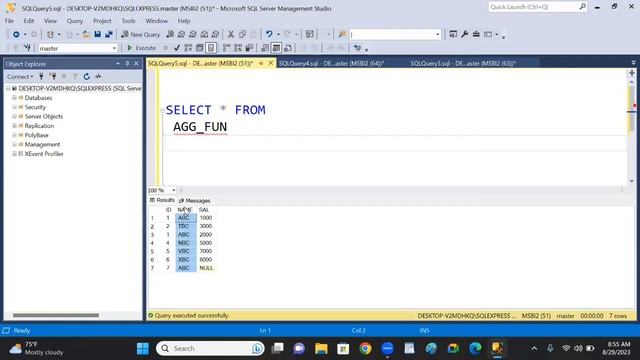Click the Change Connection plug icon
The height and width of the screenshot is (360, 640).
(27, 48)
